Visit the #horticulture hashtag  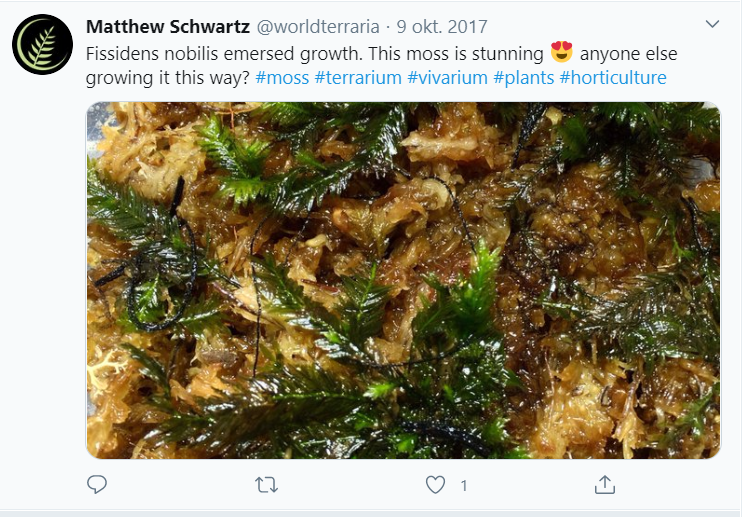(x=613, y=78)
